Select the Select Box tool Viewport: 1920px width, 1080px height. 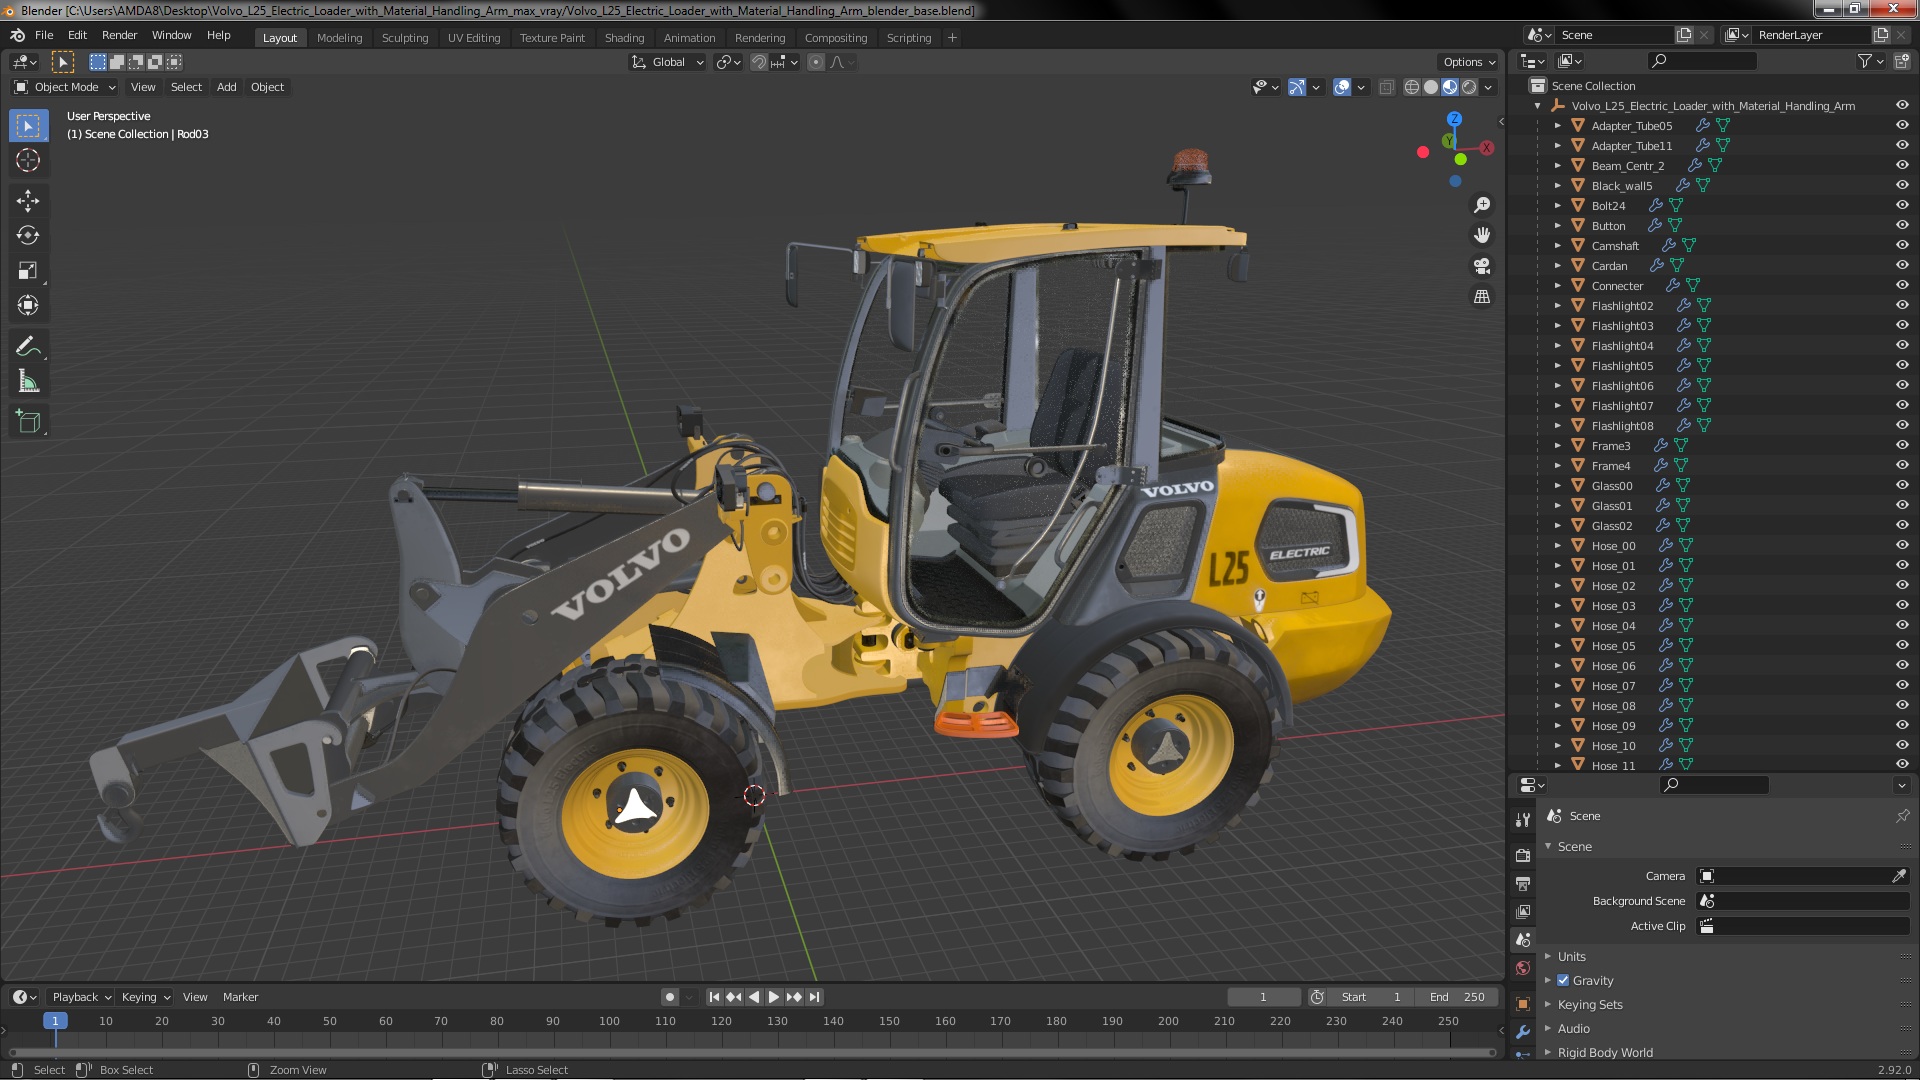28,126
